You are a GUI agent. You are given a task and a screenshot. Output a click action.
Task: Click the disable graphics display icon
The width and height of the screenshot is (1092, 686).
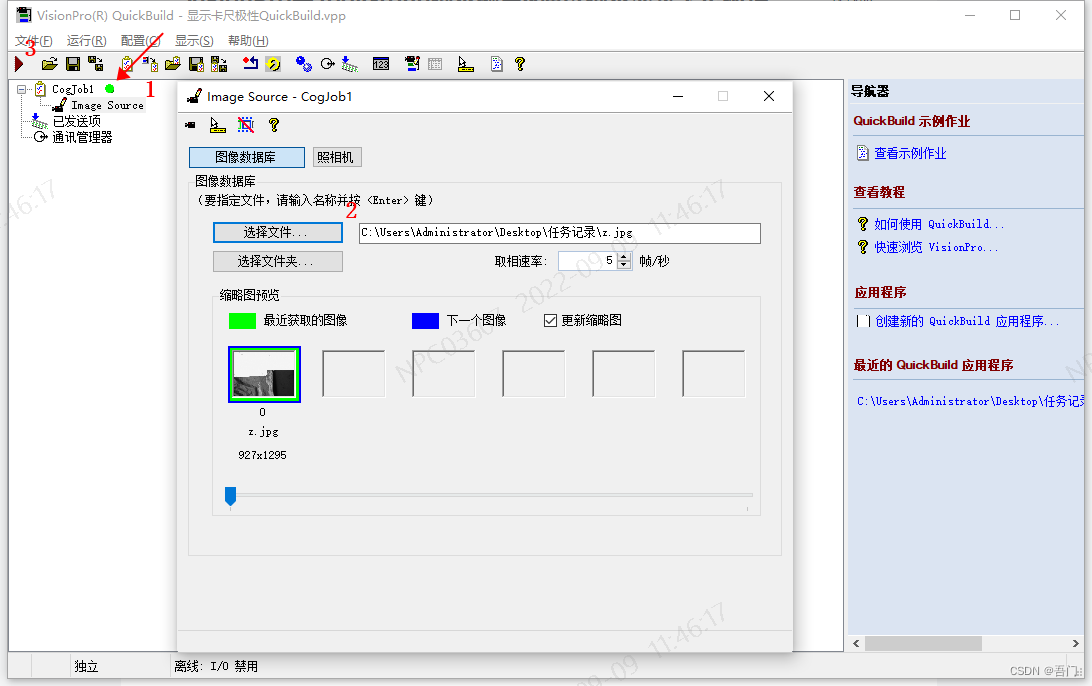pyautogui.click(x=244, y=124)
